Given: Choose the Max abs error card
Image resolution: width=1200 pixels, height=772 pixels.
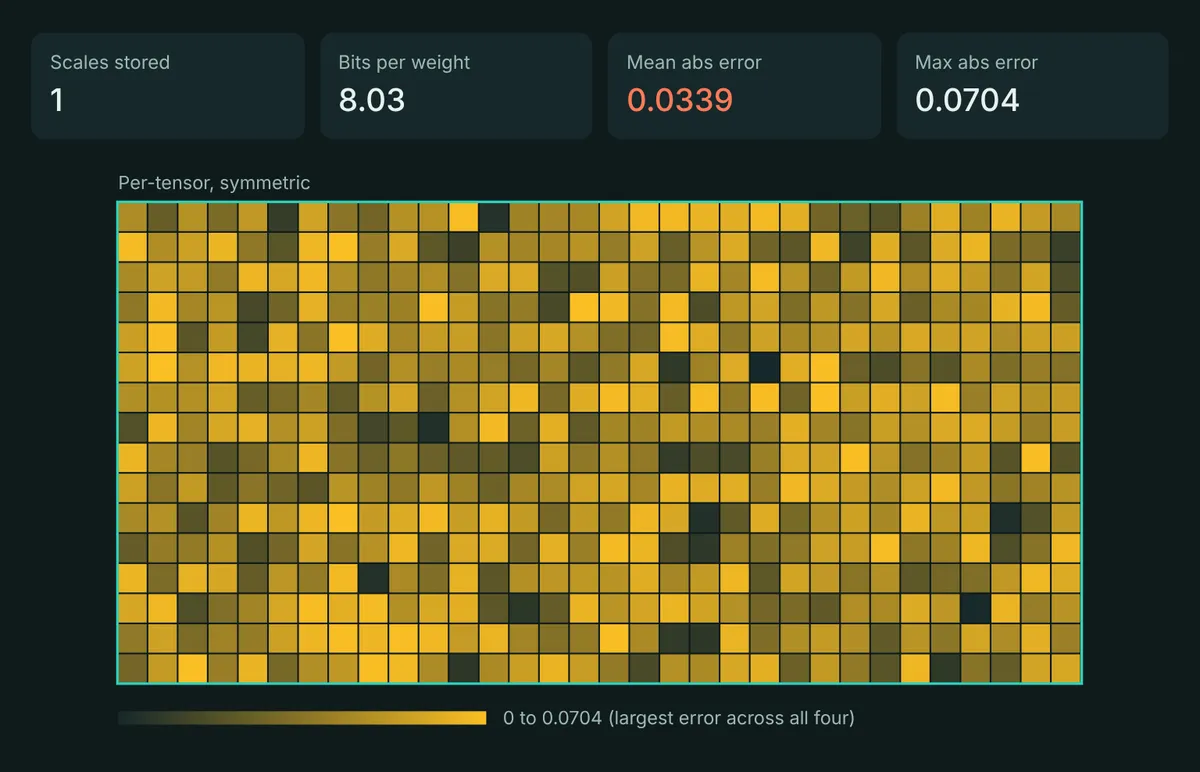Looking at the screenshot, I should pyautogui.click(x=1032, y=86).
